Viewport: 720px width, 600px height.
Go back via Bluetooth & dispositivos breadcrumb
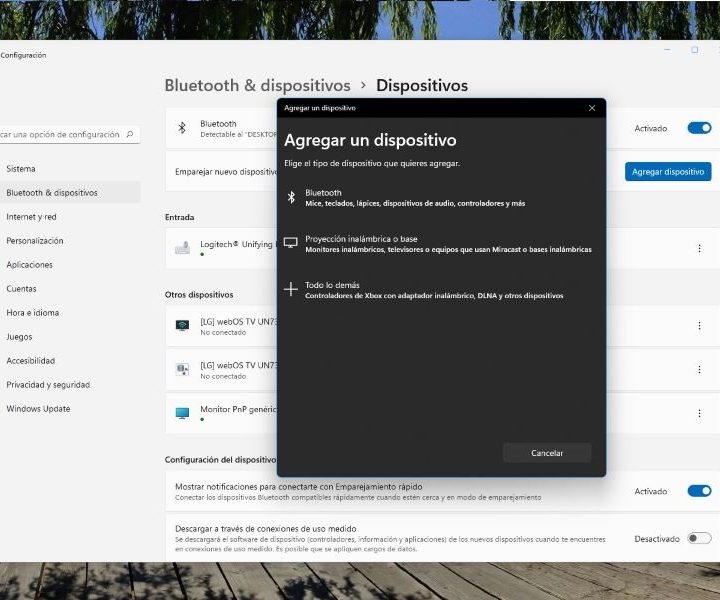257,85
